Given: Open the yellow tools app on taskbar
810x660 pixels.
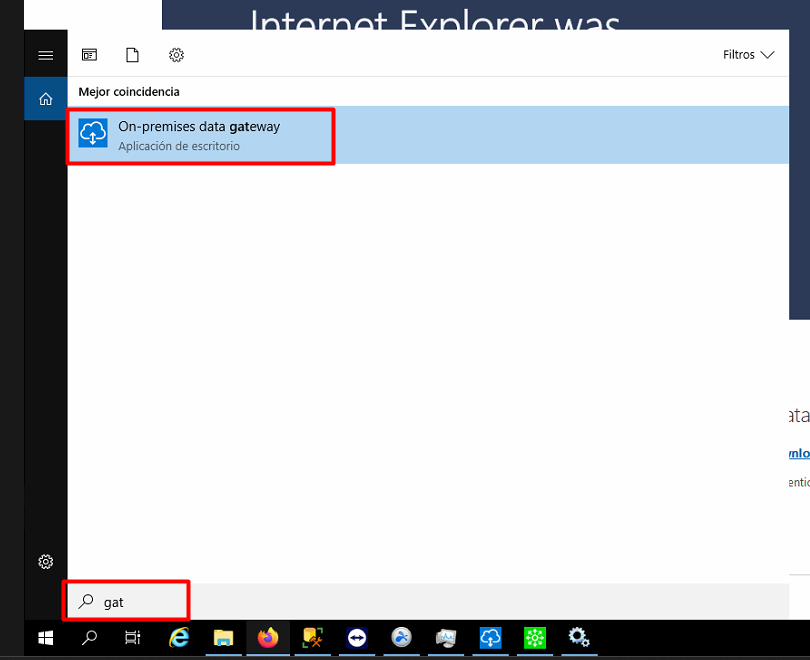Looking at the screenshot, I should pyautogui.click(x=313, y=638).
